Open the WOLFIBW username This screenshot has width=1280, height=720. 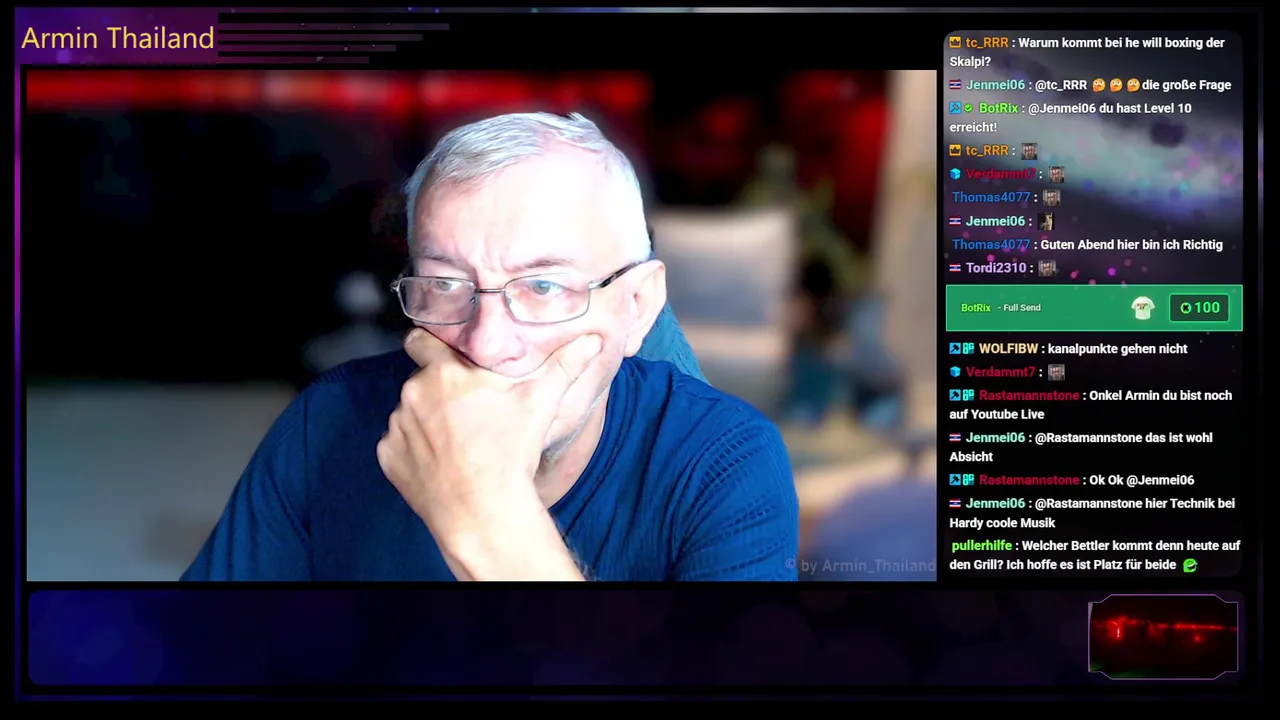point(1008,349)
